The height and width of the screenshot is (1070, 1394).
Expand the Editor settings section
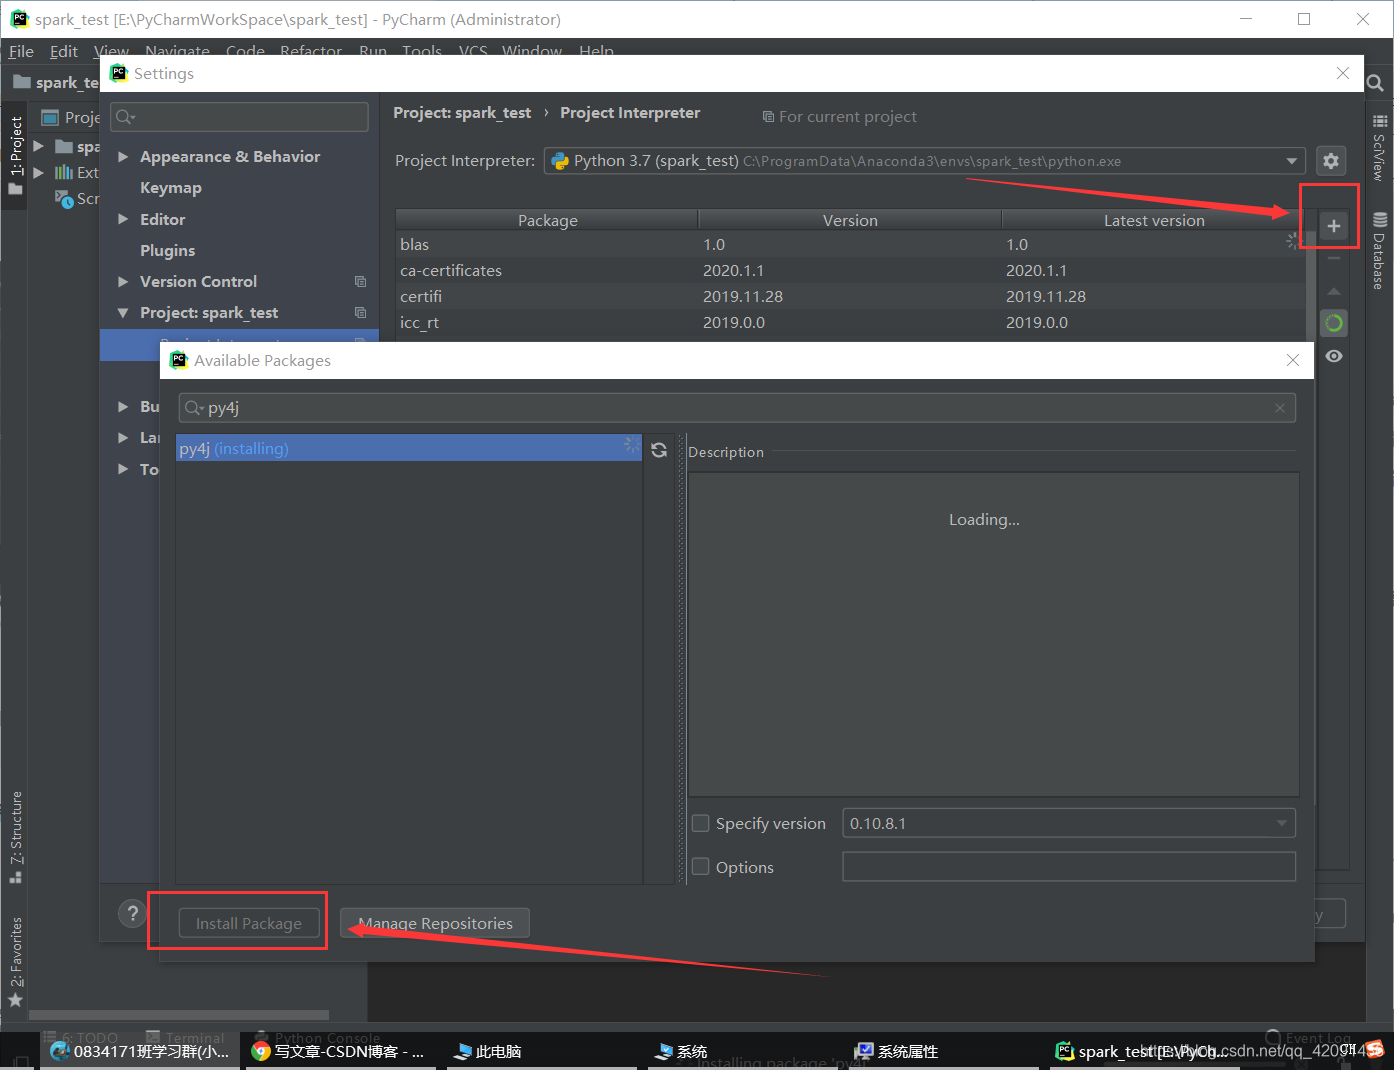(123, 219)
